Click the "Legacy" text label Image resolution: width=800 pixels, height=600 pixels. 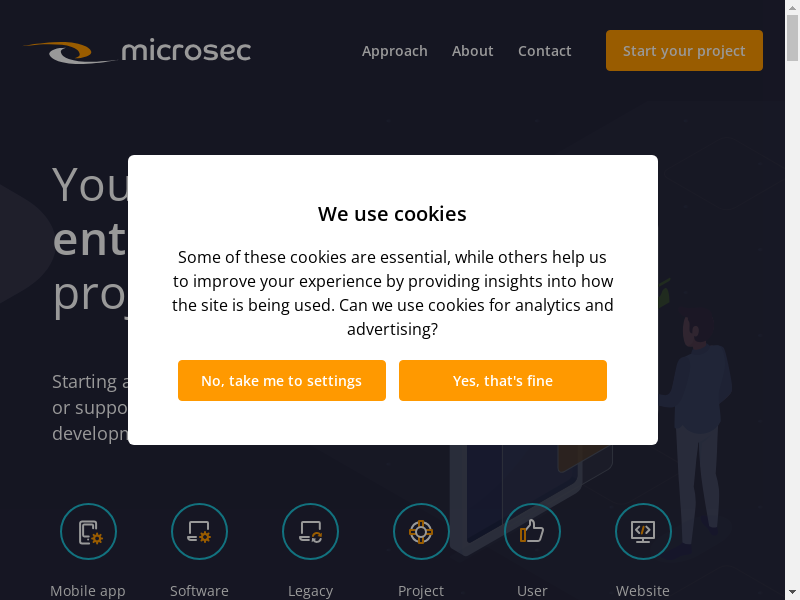pos(310,591)
